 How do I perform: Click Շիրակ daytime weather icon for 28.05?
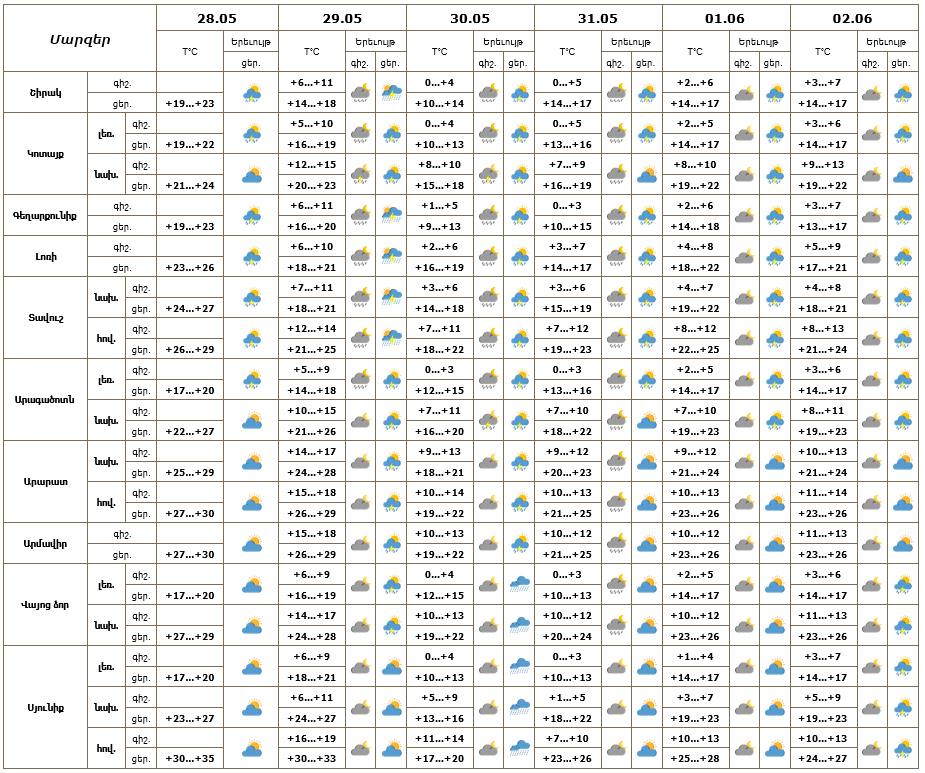point(252,93)
